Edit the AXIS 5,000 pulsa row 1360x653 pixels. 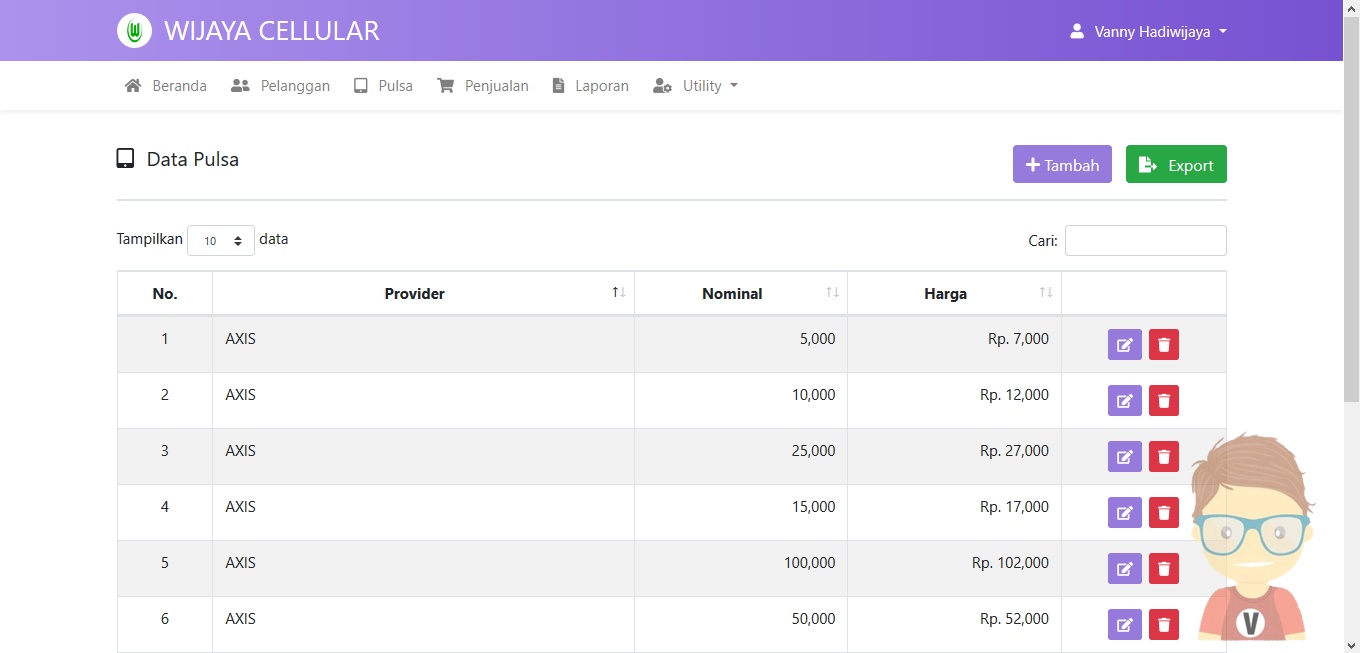pyautogui.click(x=1124, y=345)
